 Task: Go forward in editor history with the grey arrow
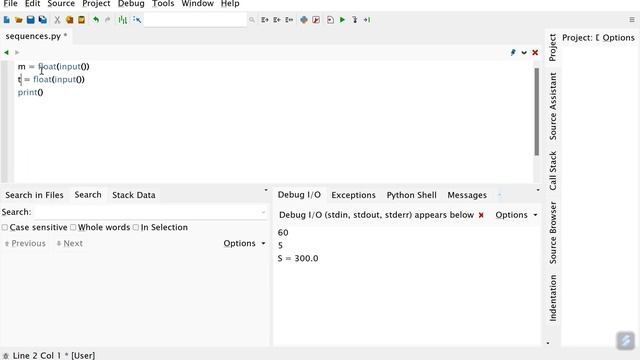[x=17, y=52]
